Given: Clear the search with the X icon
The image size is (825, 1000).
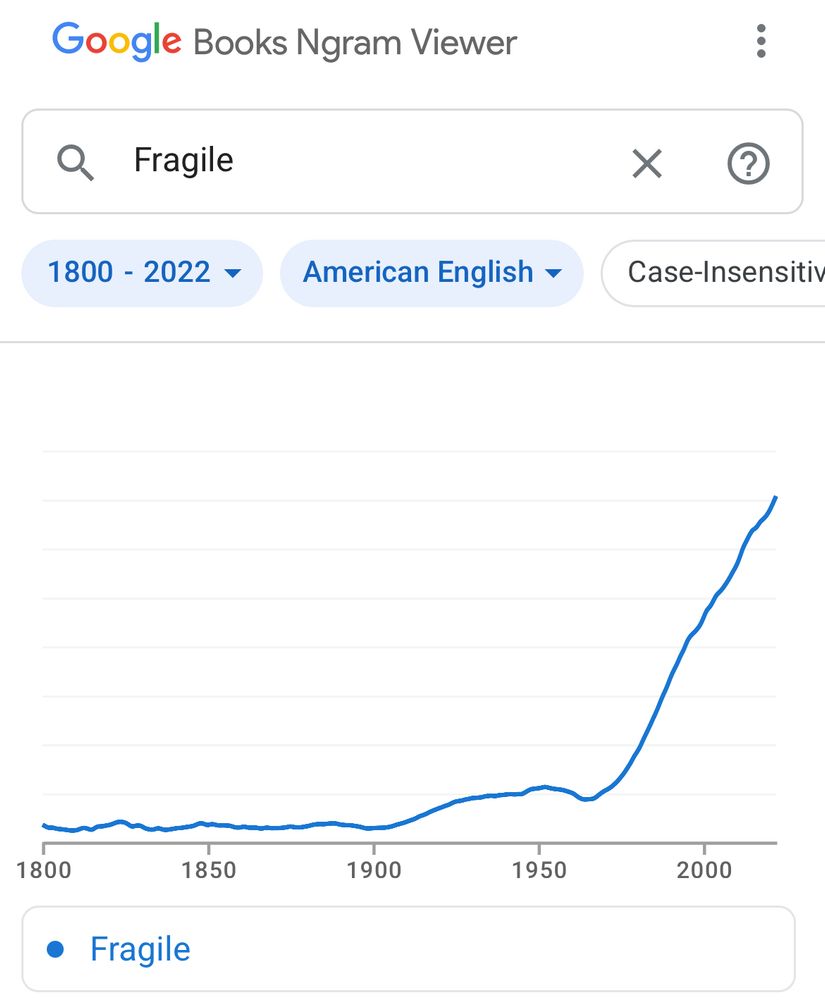Looking at the screenshot, I should tap(647, 163).
